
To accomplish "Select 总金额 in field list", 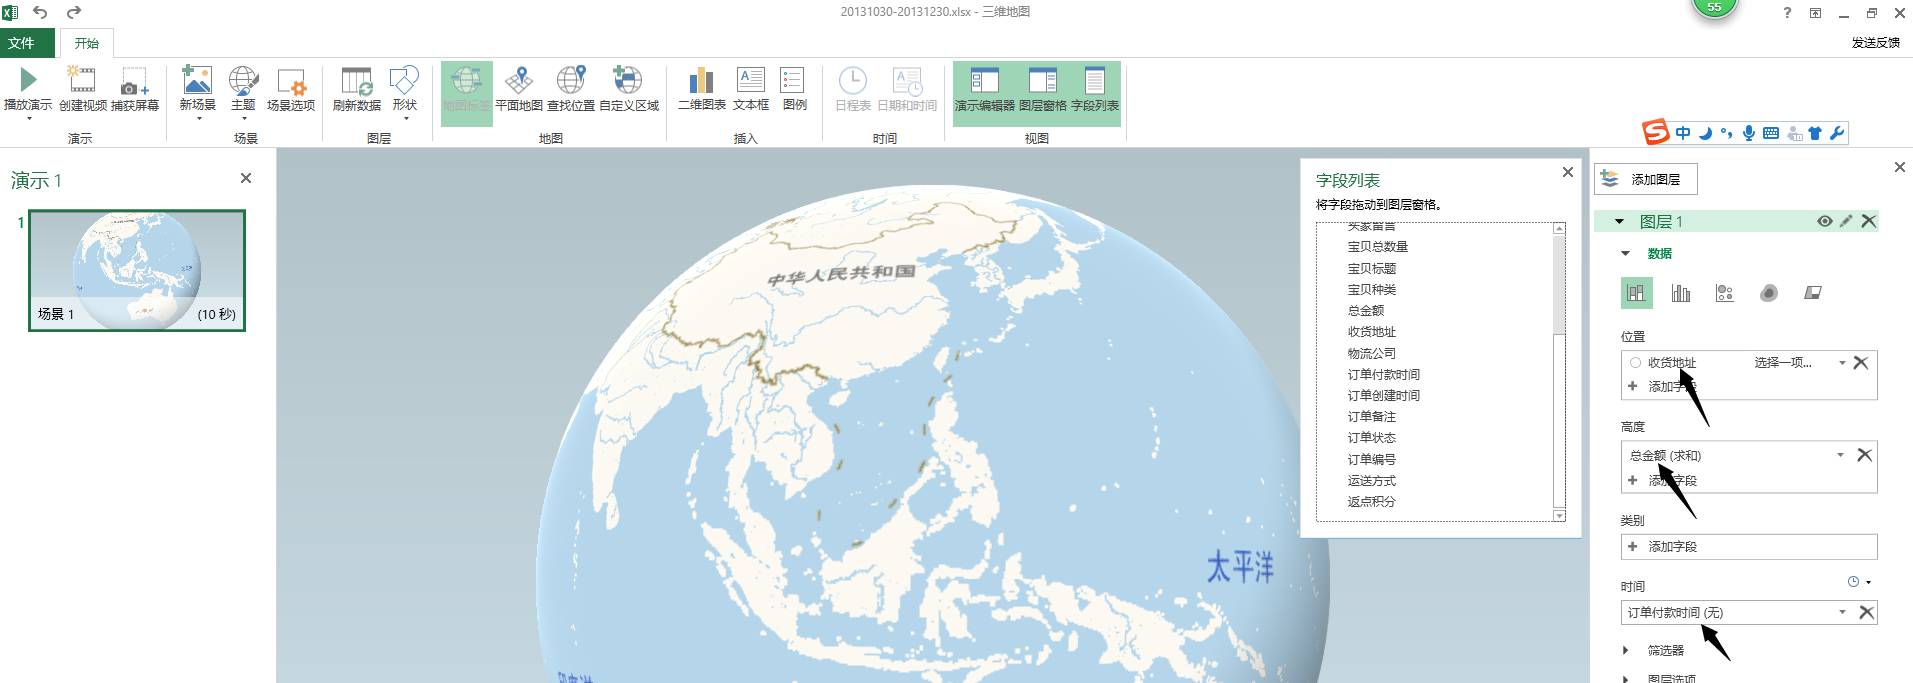I will pyautogui.click(x=1365, y=310).
